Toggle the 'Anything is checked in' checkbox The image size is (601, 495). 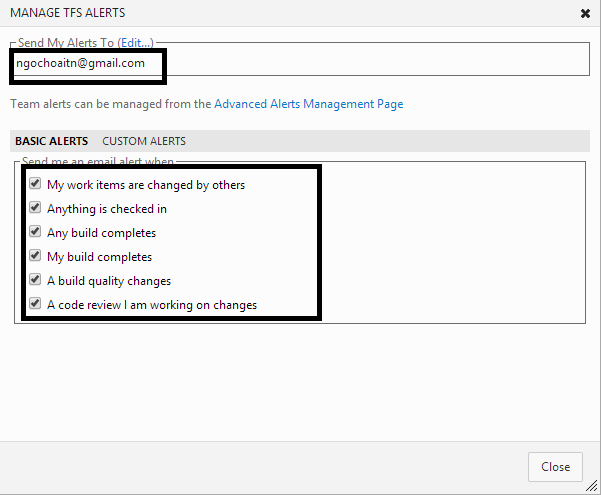[x=35, y=208]
